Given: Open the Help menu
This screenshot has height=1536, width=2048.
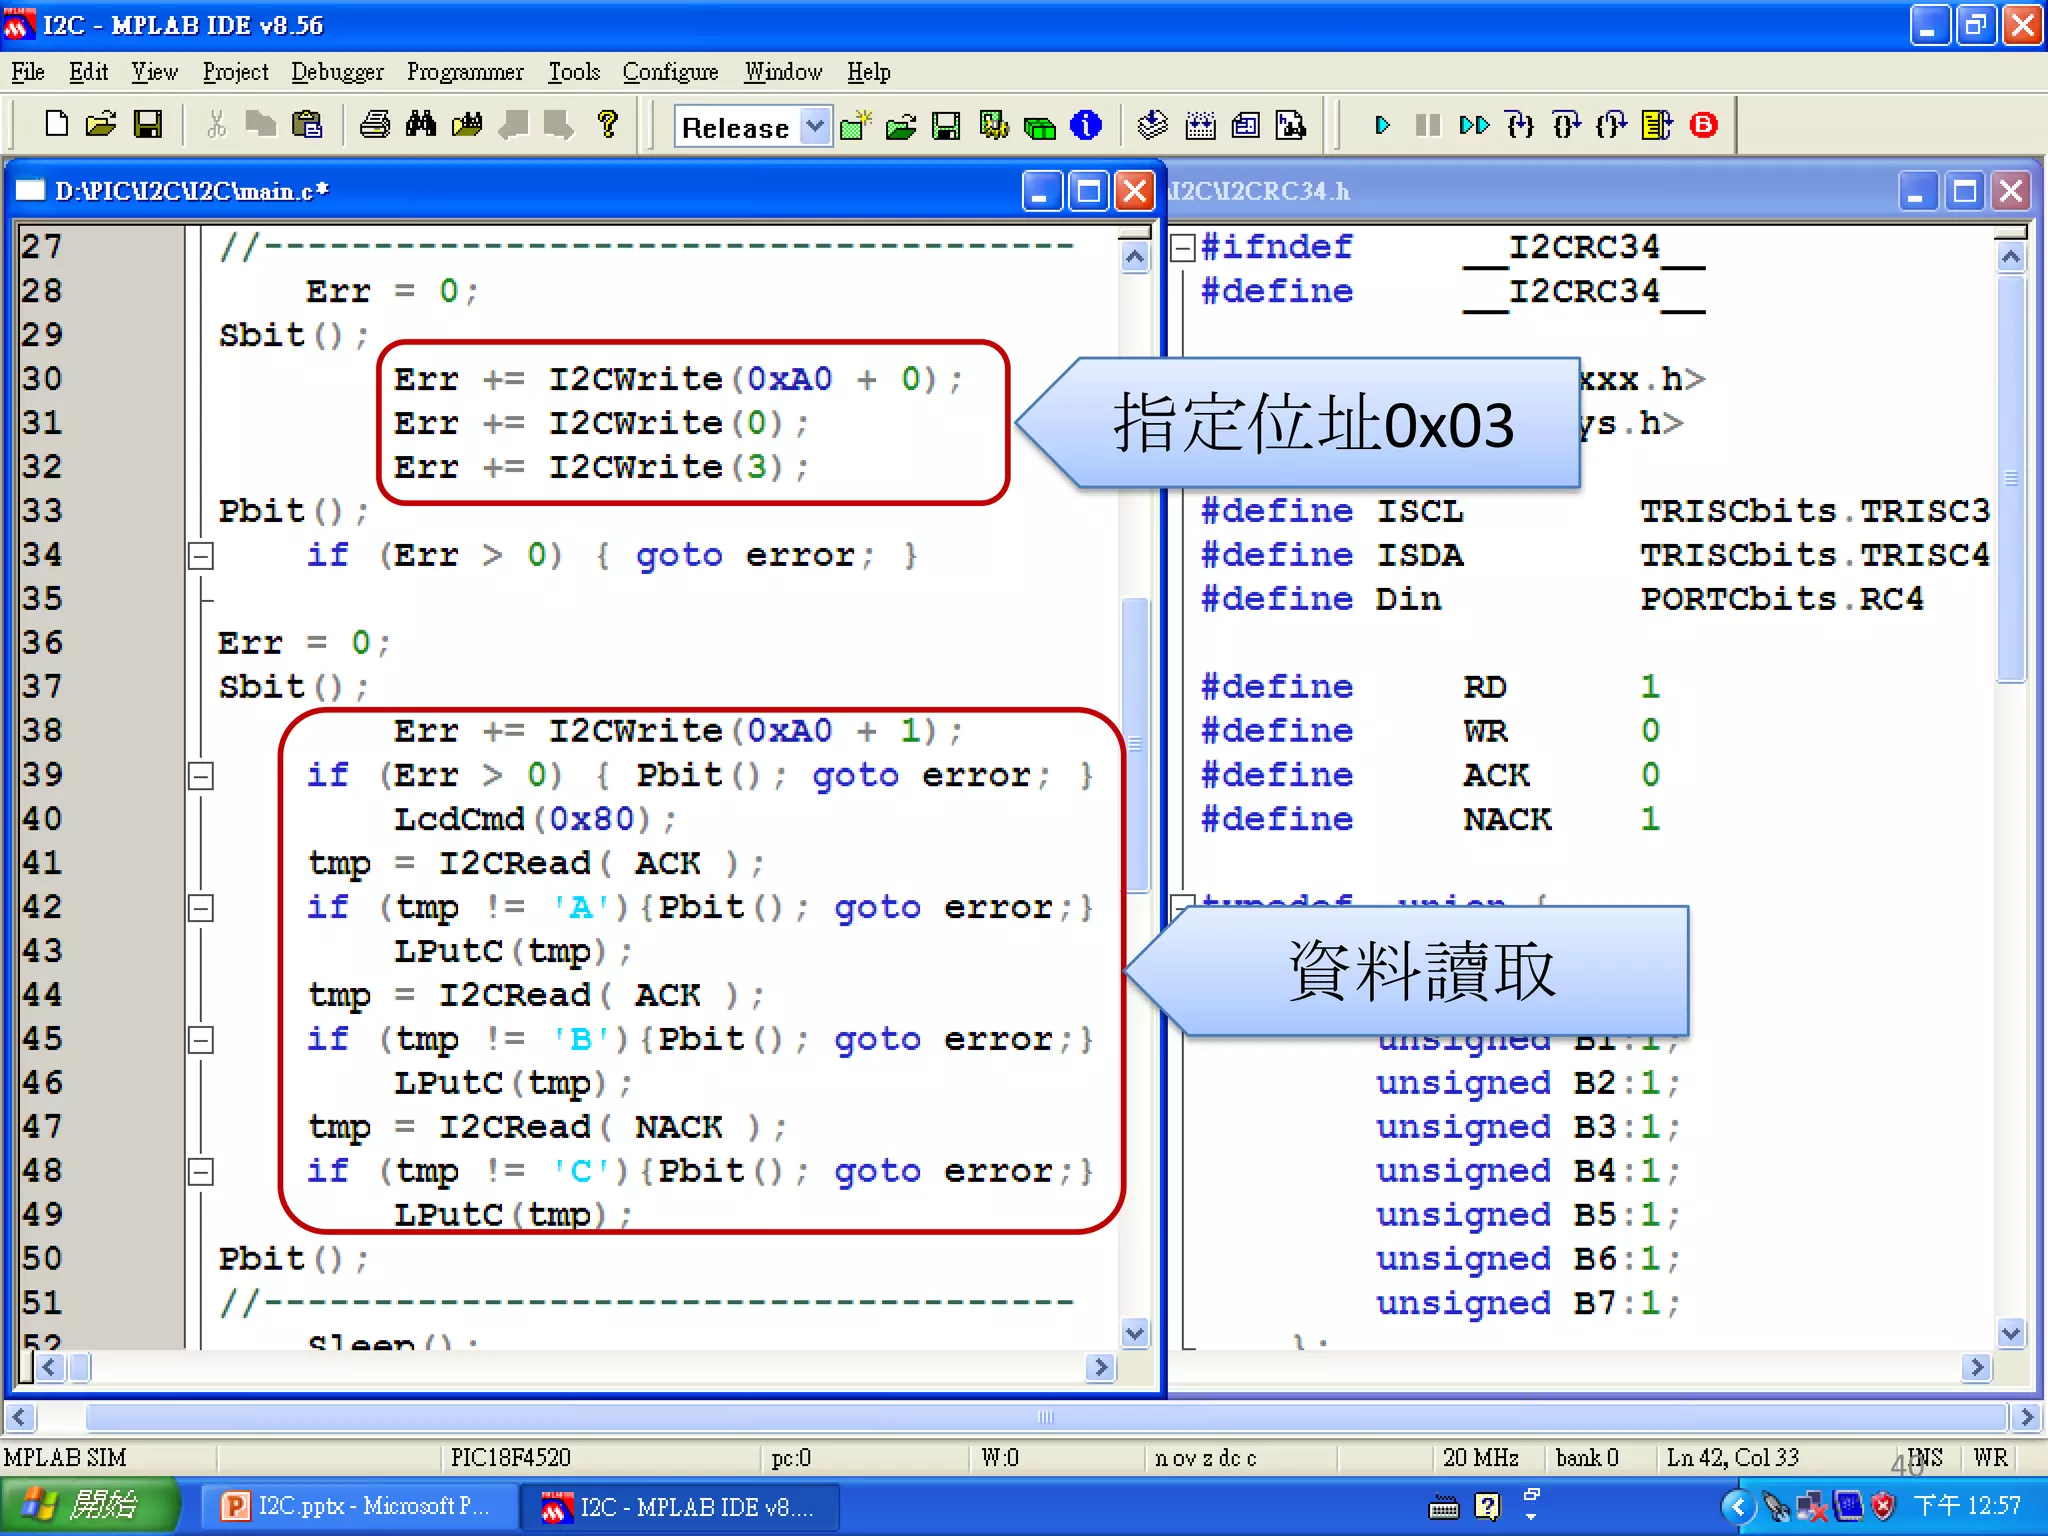Looking at the screenshot, I should tap(868, 73).
